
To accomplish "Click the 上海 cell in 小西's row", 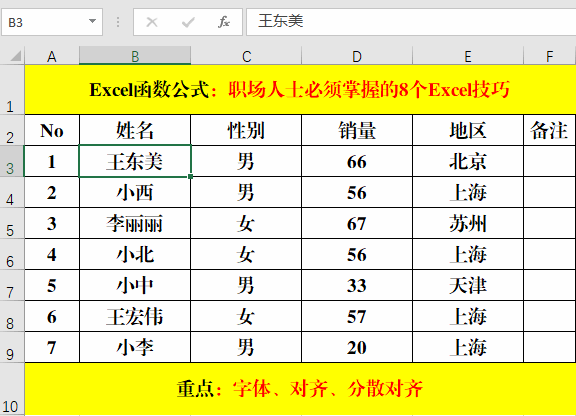I will pyautogui.click(x=468, y=192).
